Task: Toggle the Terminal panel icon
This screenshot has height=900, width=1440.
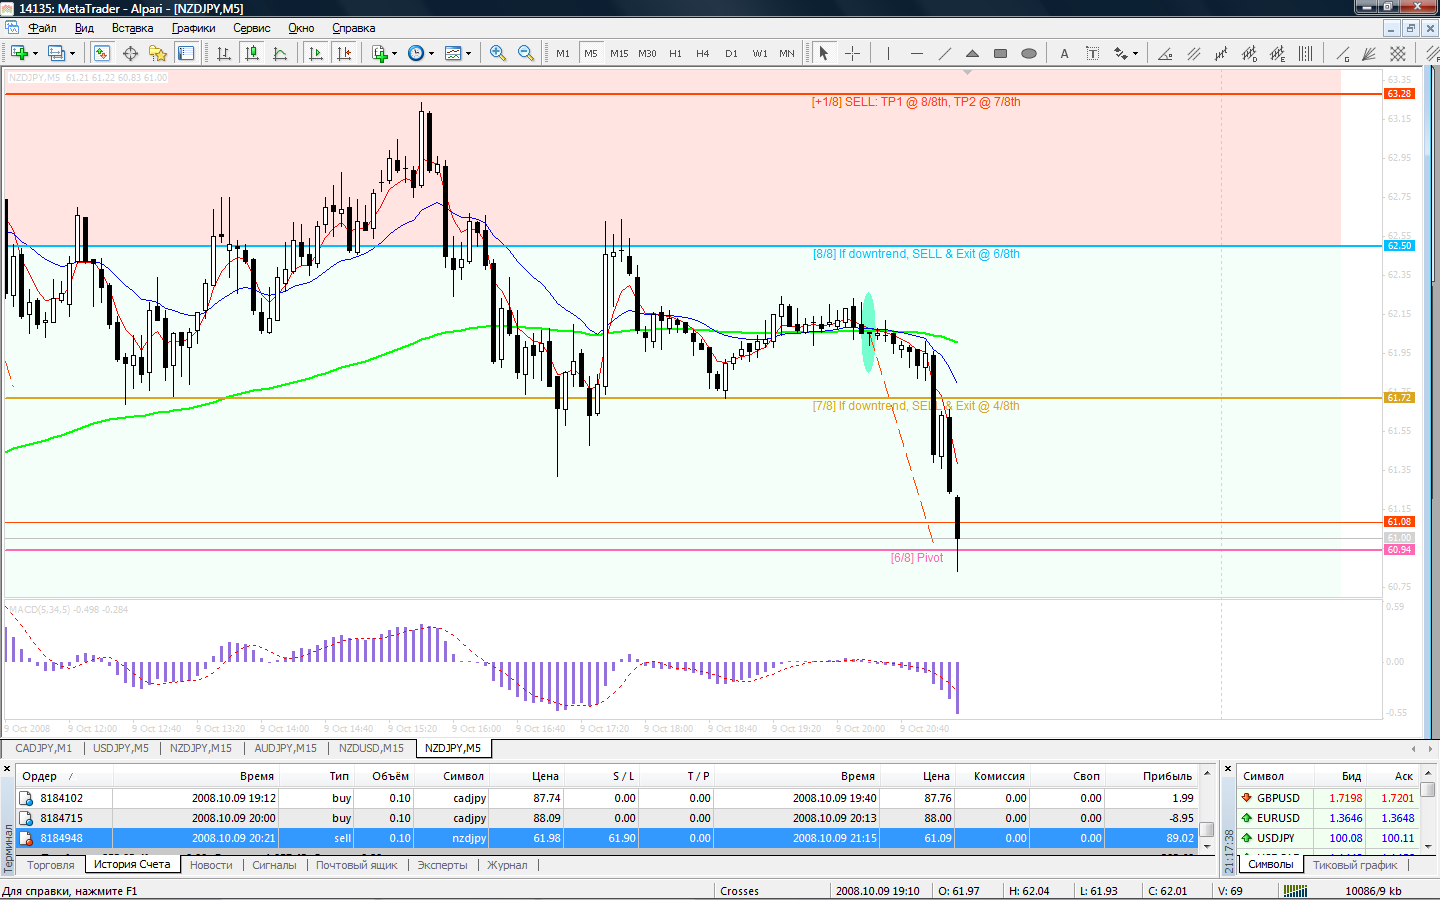Action: 186,53
